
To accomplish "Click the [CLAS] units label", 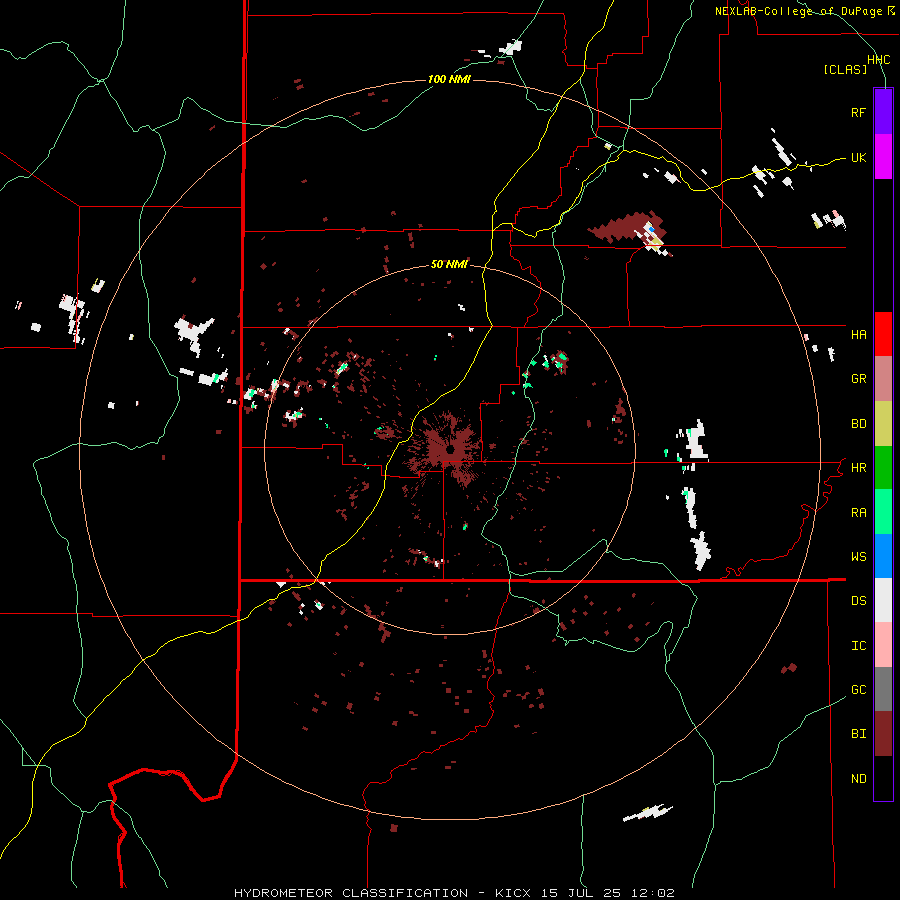I will click(845, 69).
